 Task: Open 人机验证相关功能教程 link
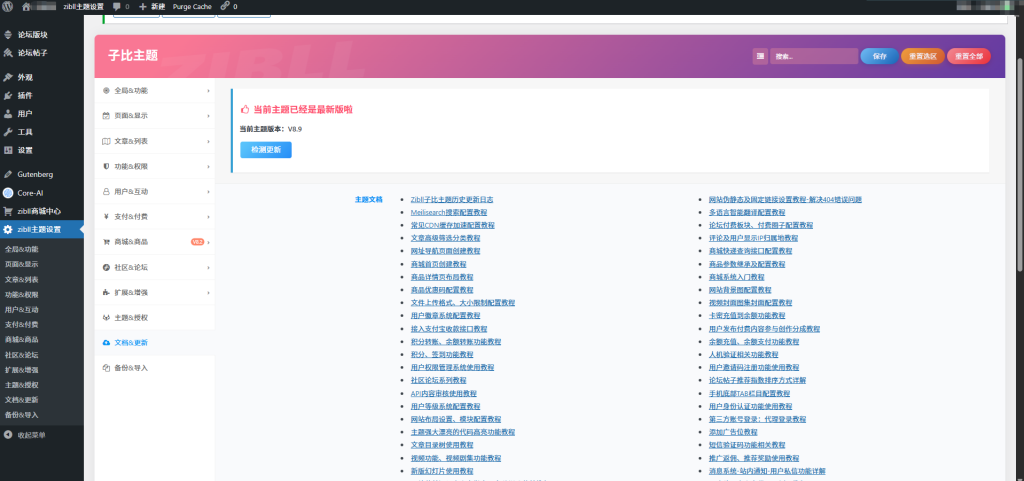pos(743,354)
